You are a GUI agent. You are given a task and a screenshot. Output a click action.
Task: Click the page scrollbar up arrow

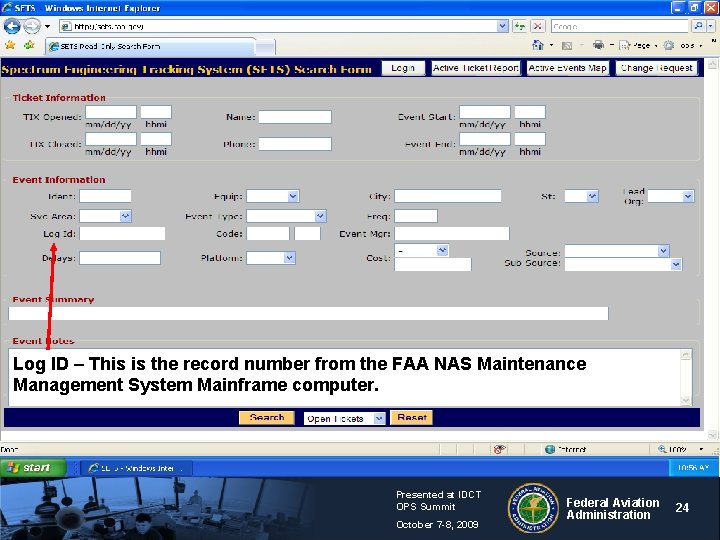(x=712, y=64)
